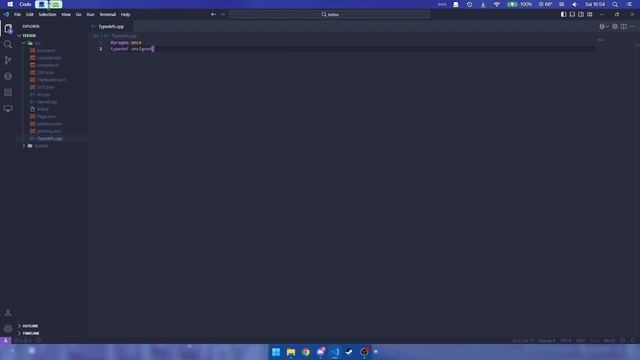
Task: Open Google Chrome from the taskbar
Action: [306, 352]
